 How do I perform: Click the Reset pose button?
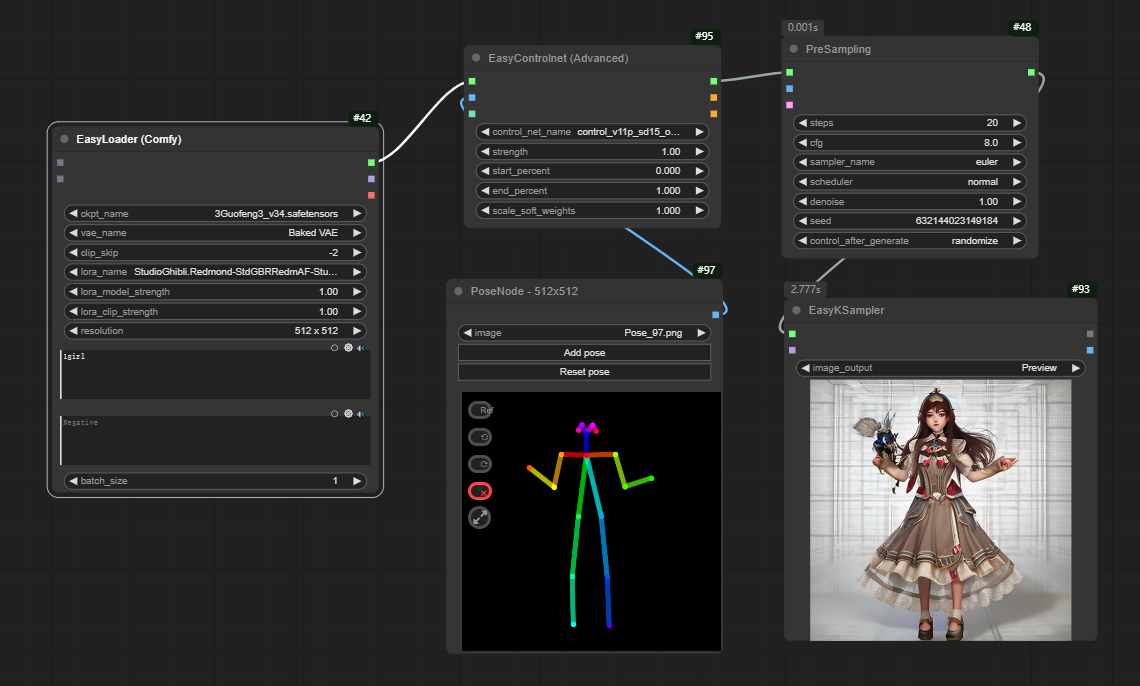coord(584,372)
